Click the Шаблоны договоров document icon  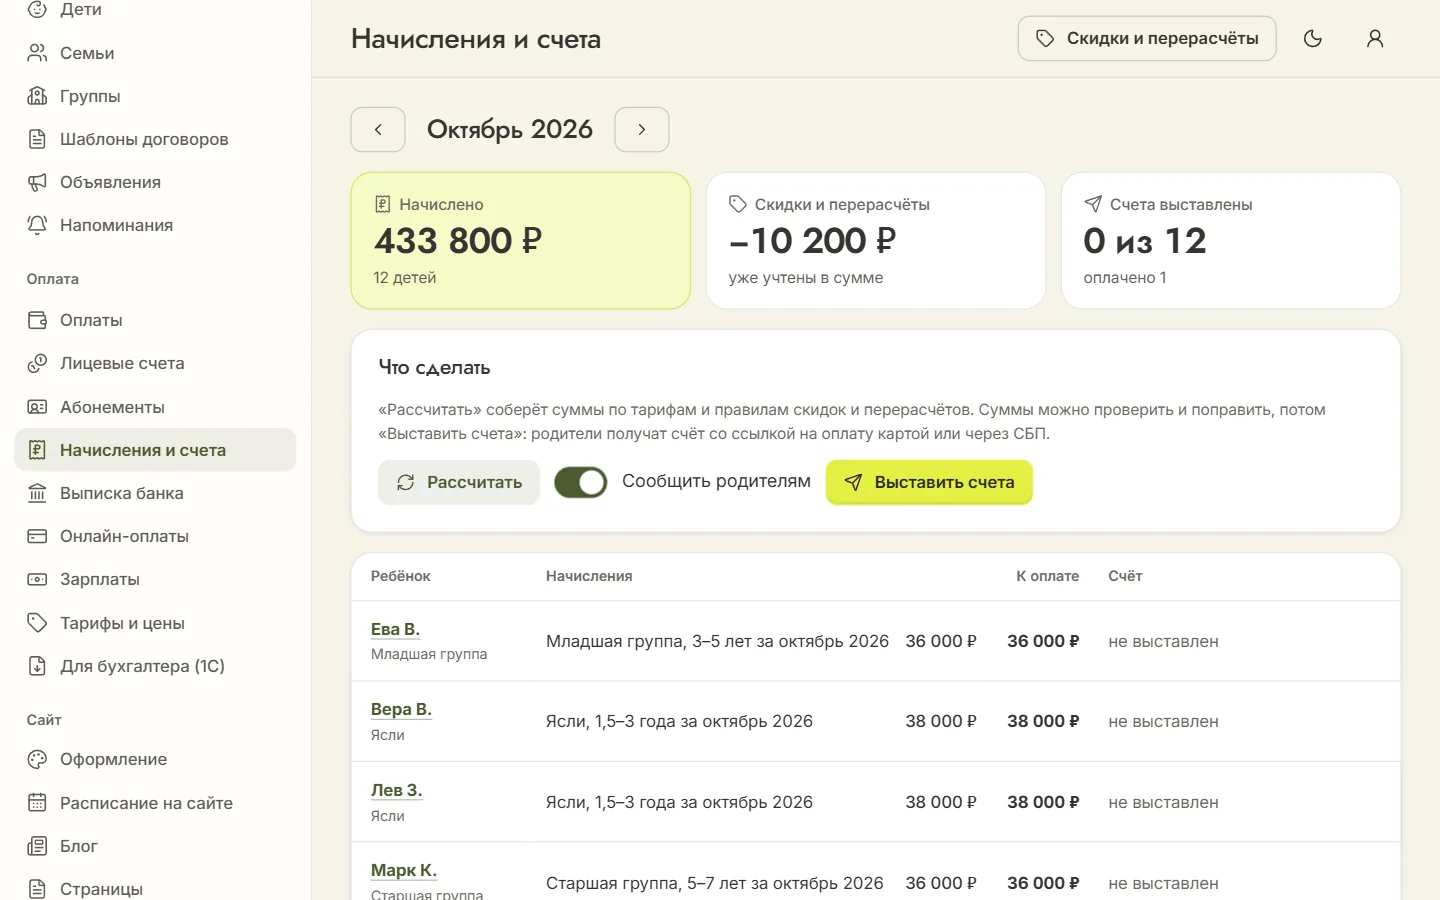[x=37, y=139]
